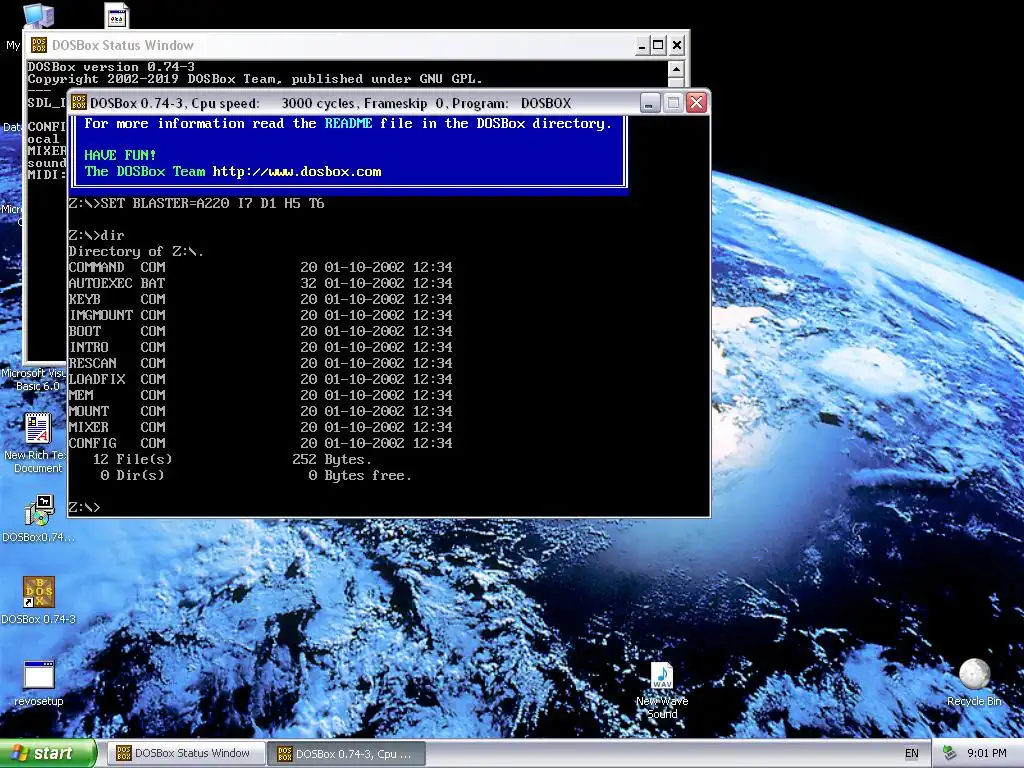Click the DOSBox Status Window title bar icon

coord(39,45)
